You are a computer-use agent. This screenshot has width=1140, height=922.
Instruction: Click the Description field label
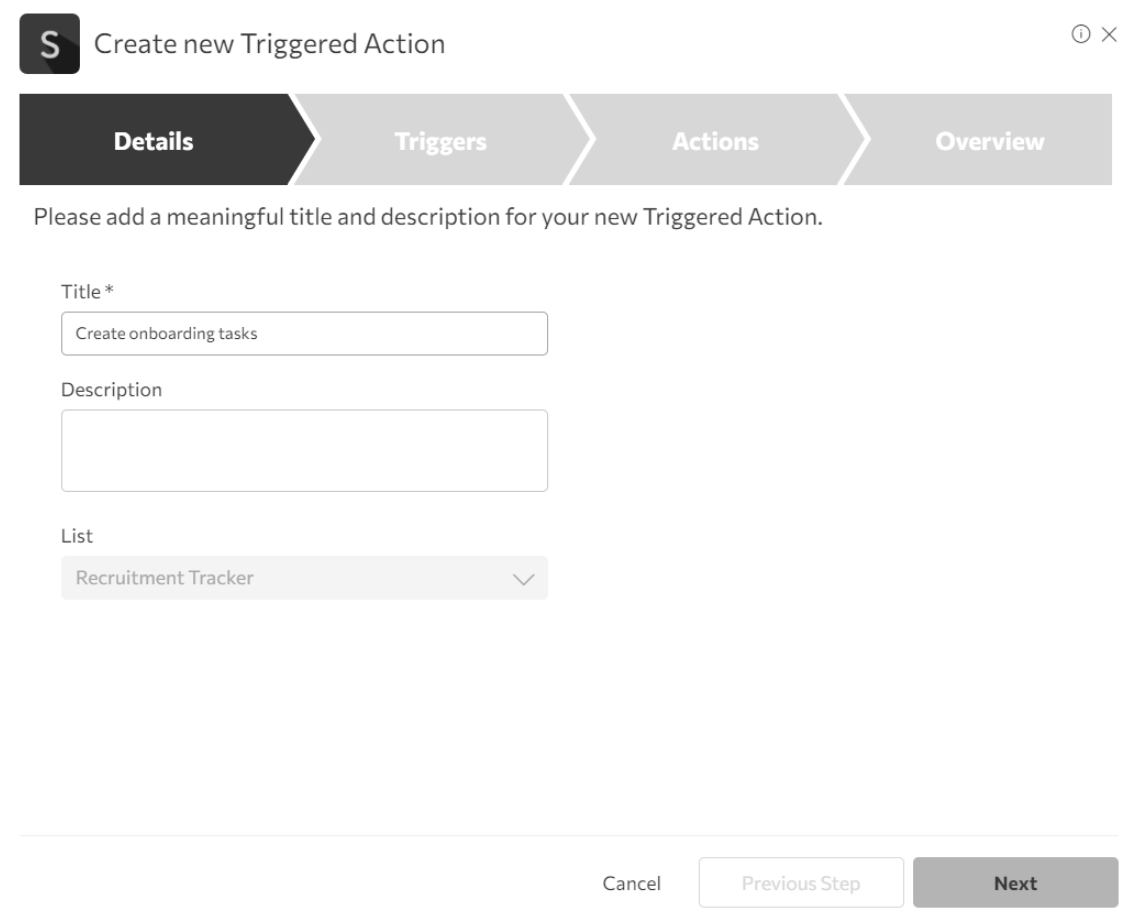click(111, 390)
